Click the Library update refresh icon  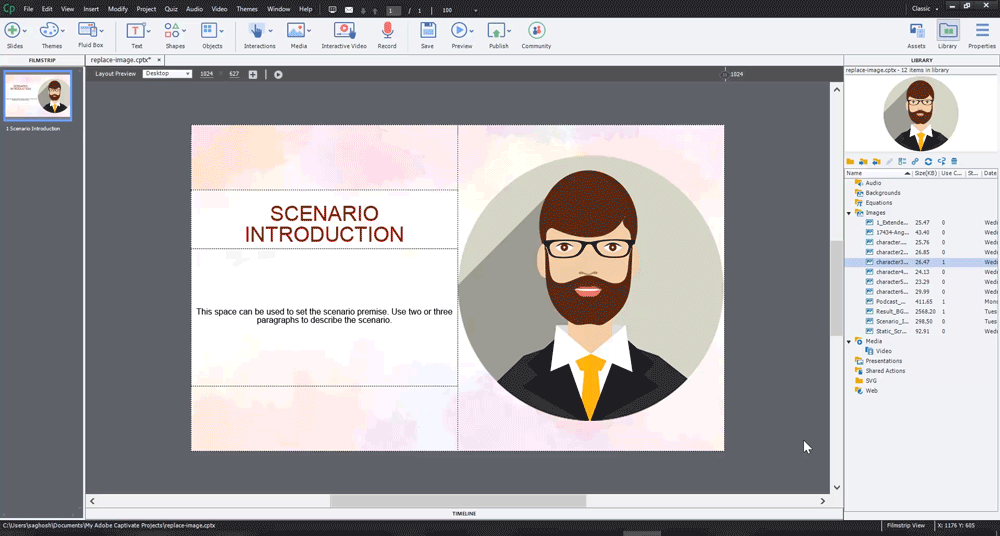pyautogui.click(x=928, y=161)
